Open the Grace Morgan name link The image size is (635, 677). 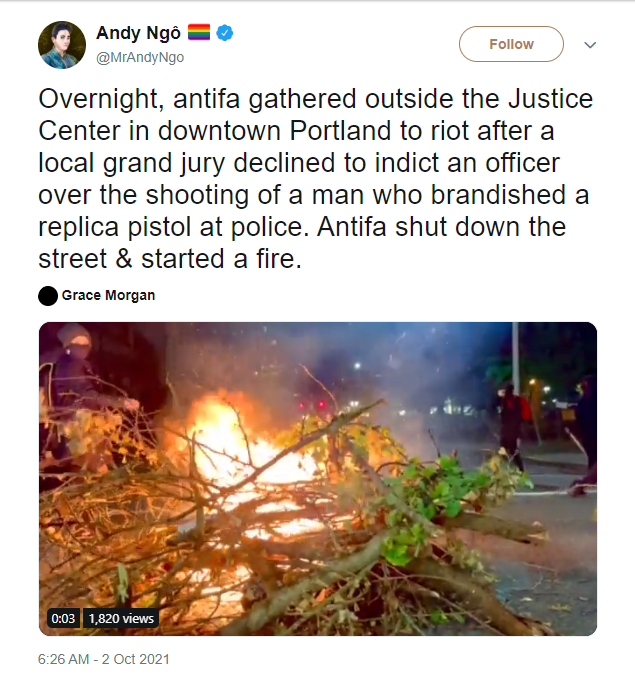(x=108, y=295)
